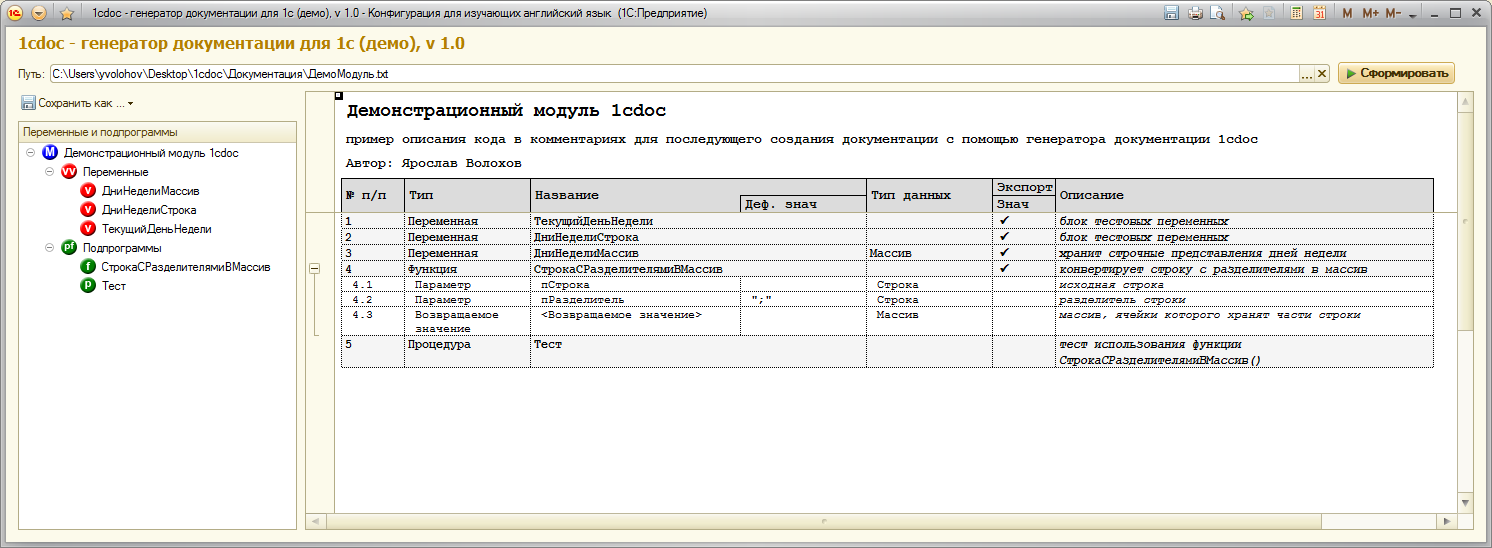Open the favorites star in the title bar
Viewport: 1492px width, 548px height.
click(x=67, y=13)
